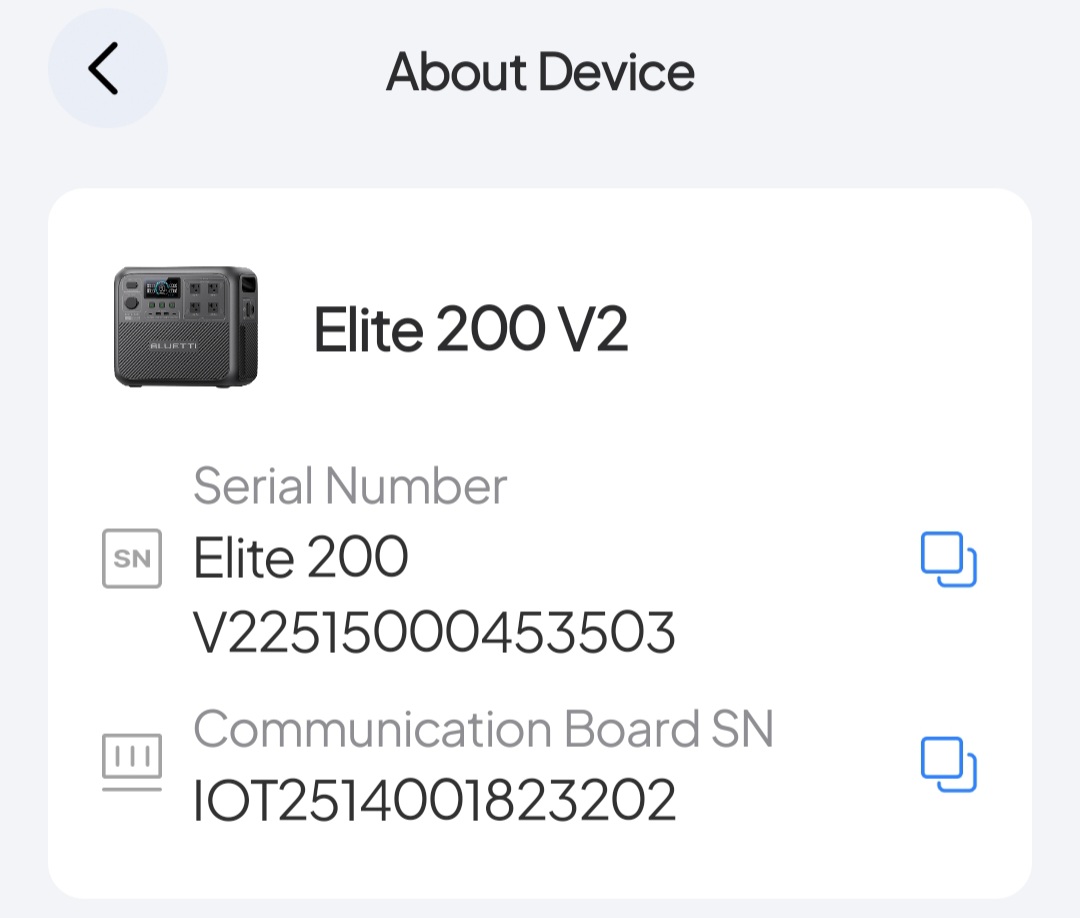Screen dimensions: 1080x918
Task: Tap the BLUETTI logo on device picture
Action: coord(174,346)
